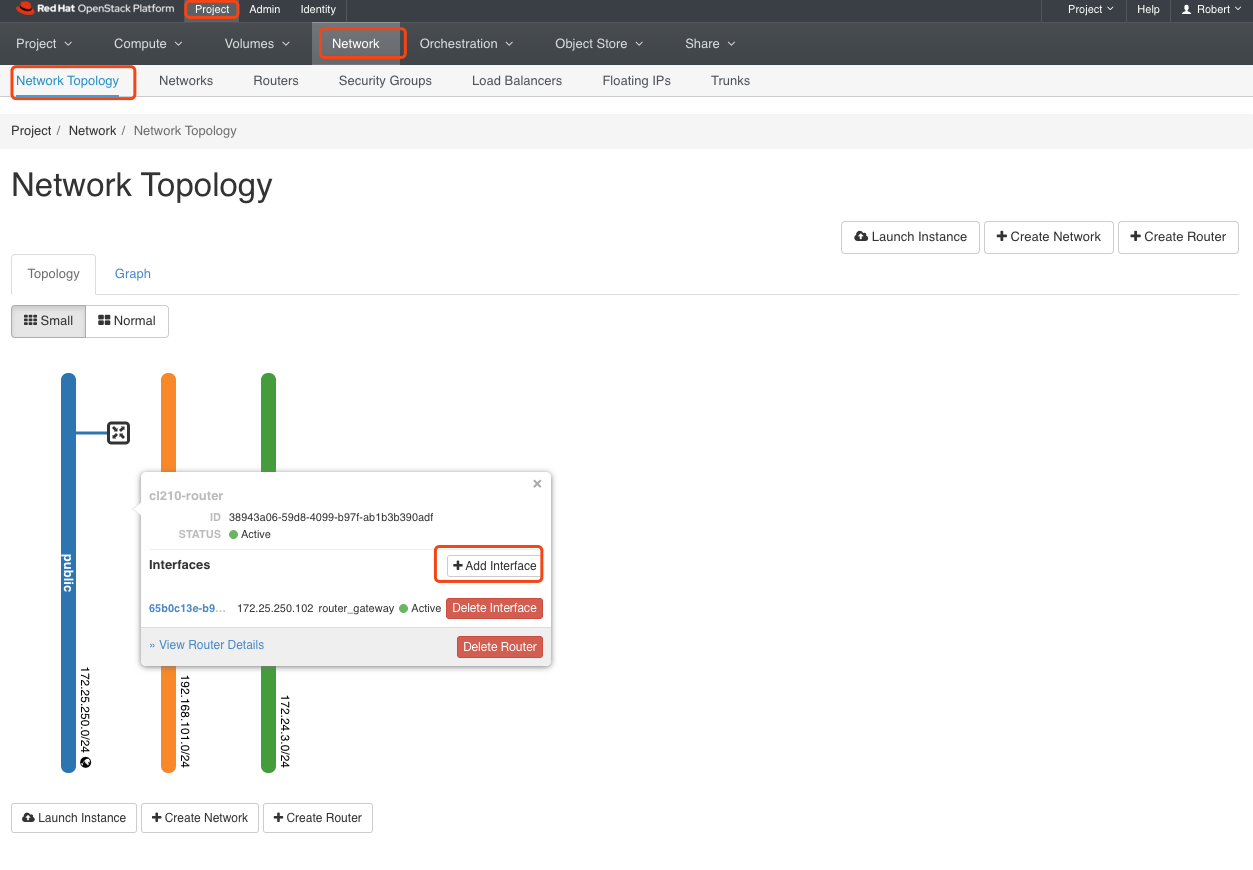Screen dimensions: 1253x870
Task: Click the user icon for Robert
Action: (1187, 10)
